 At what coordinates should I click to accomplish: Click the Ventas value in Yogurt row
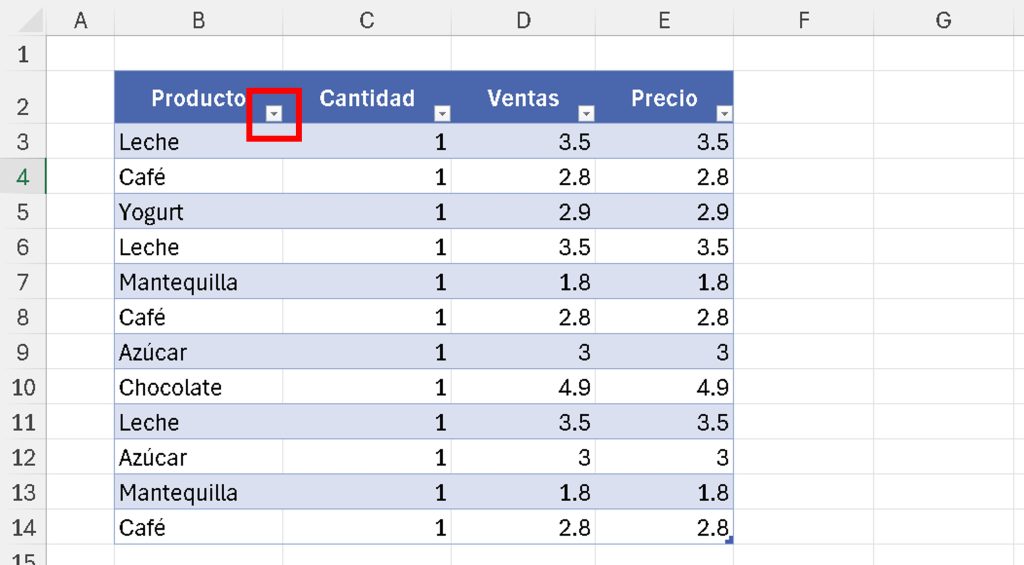point(574,213)
